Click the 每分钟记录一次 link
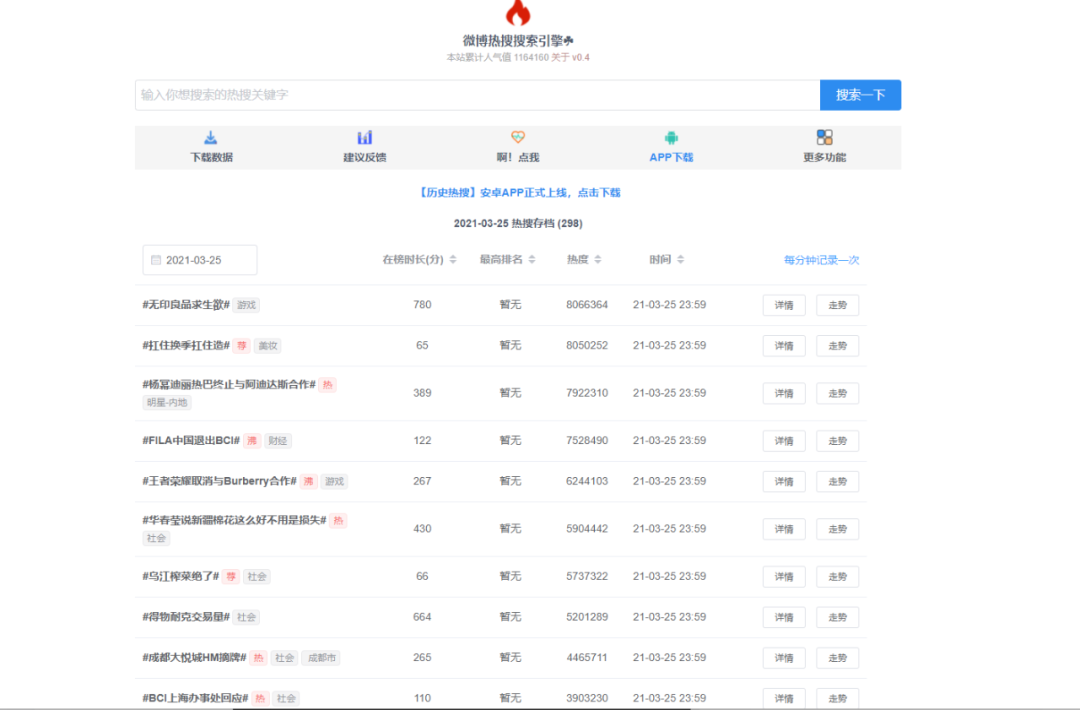 821,260
